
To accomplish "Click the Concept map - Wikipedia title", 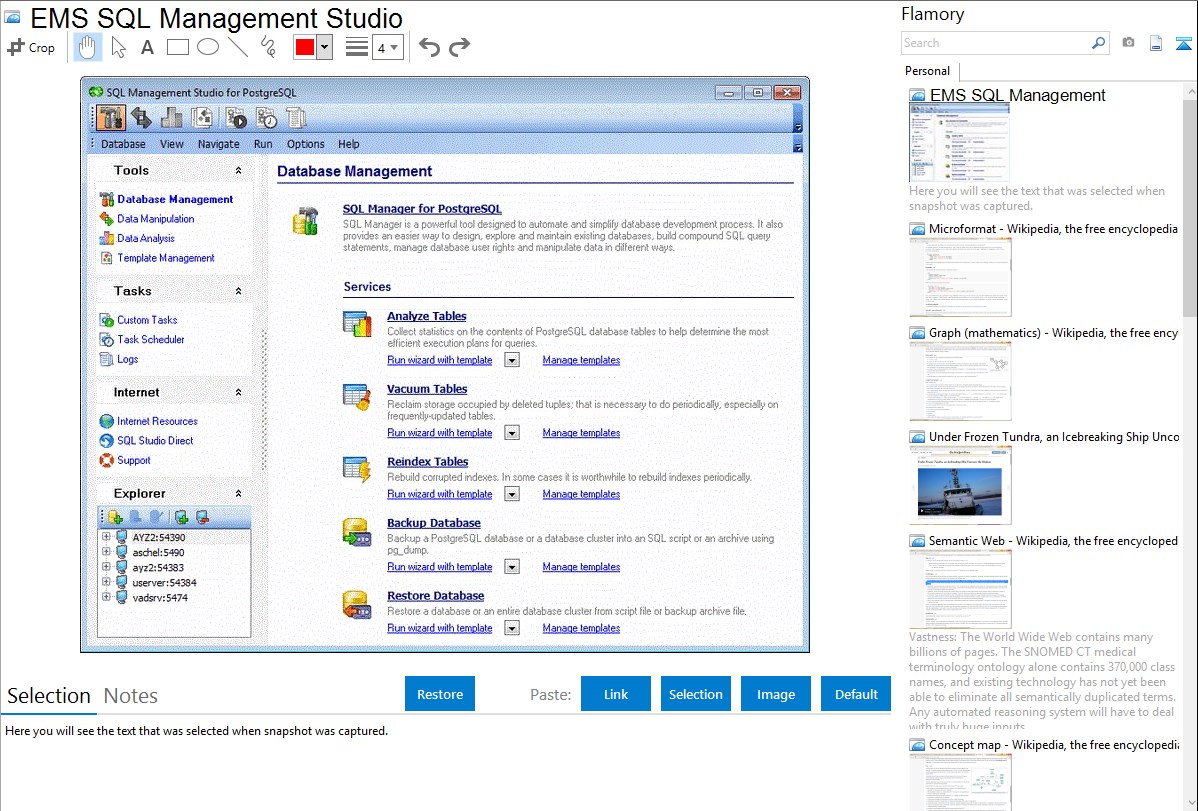I will click(1053, 744).
